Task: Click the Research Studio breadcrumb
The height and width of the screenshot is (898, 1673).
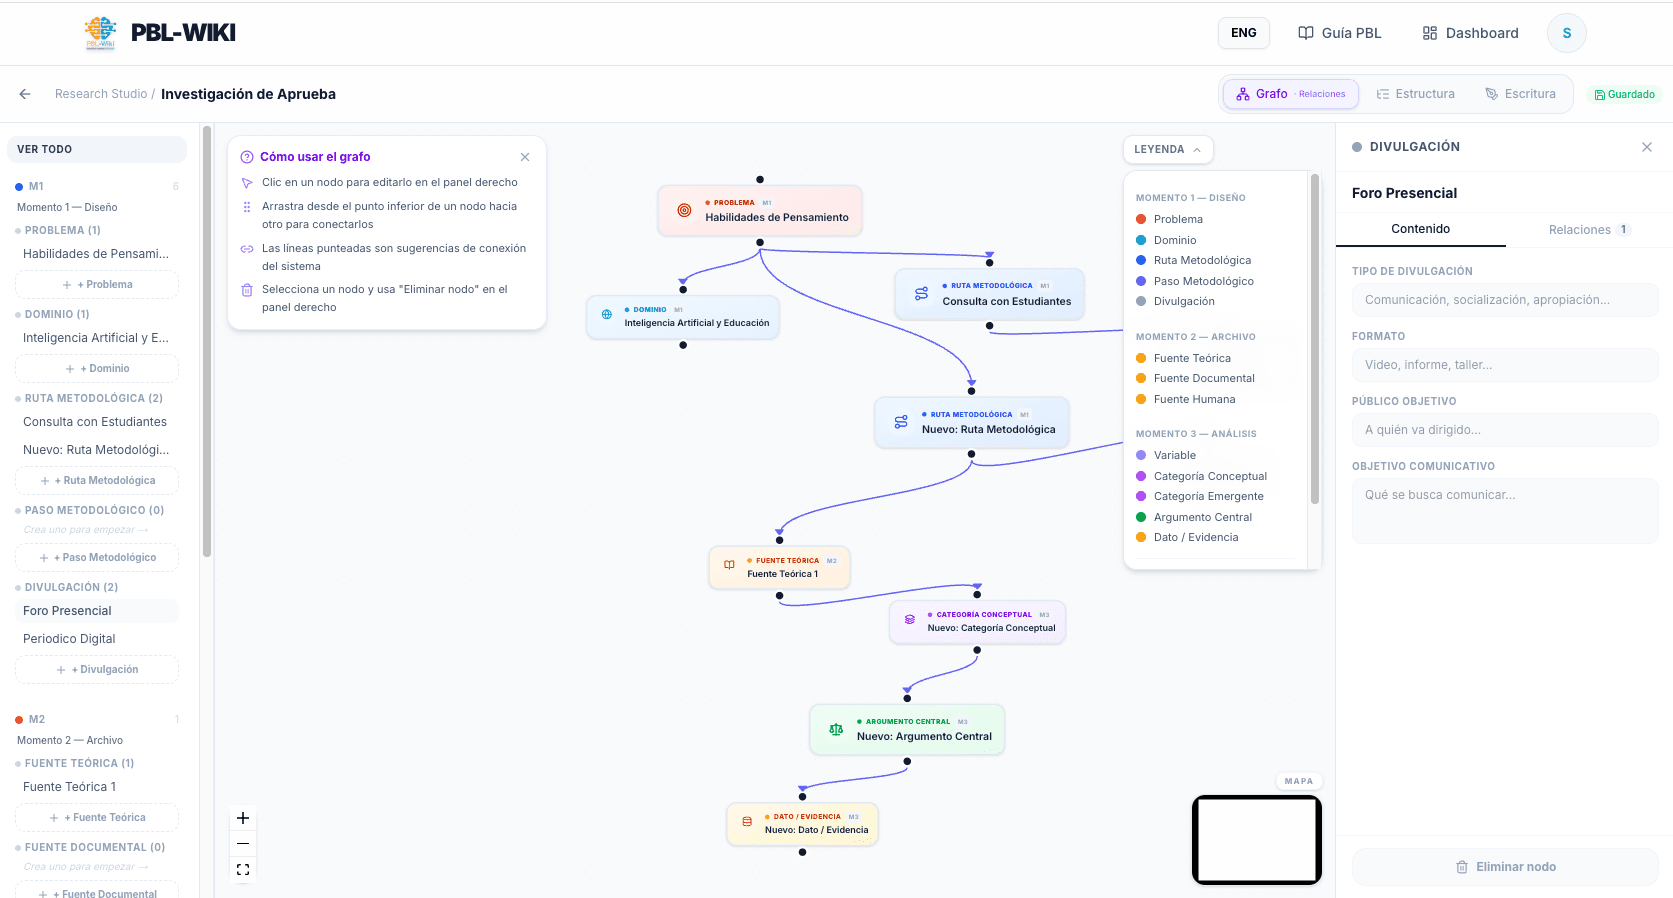Action: click(101, 94)
